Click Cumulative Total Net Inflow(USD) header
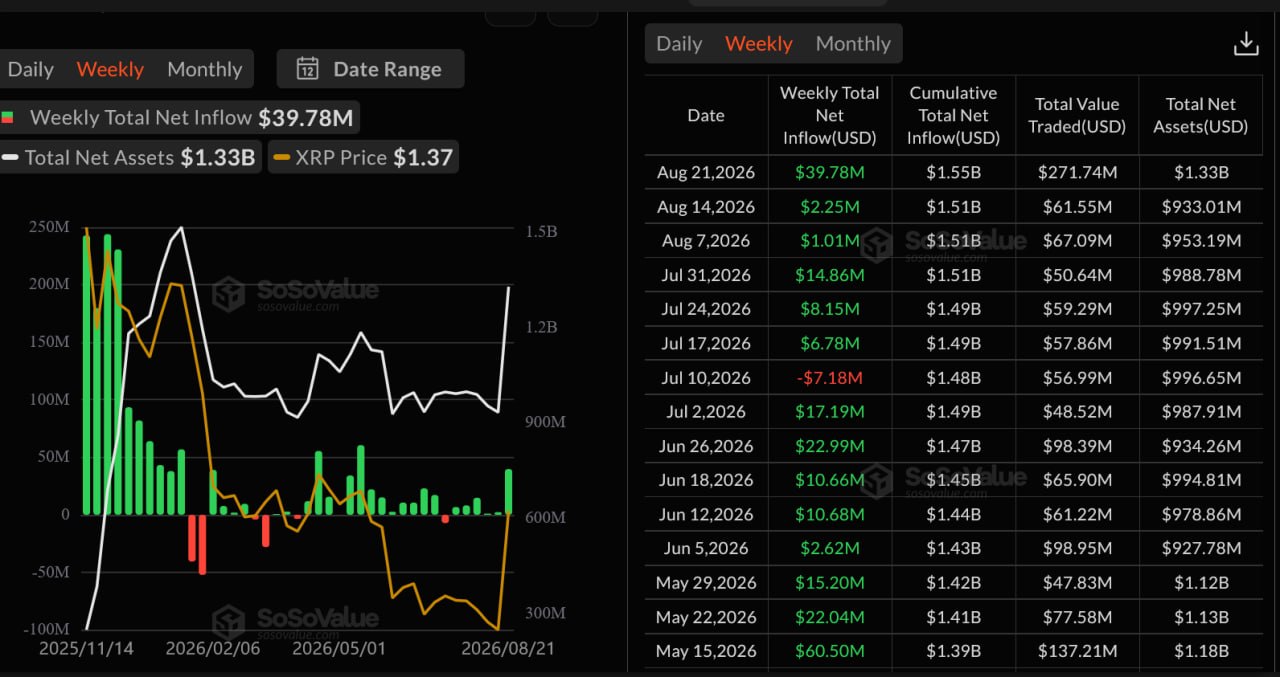Screen dimensions: 1280x677 coord(953,115)
